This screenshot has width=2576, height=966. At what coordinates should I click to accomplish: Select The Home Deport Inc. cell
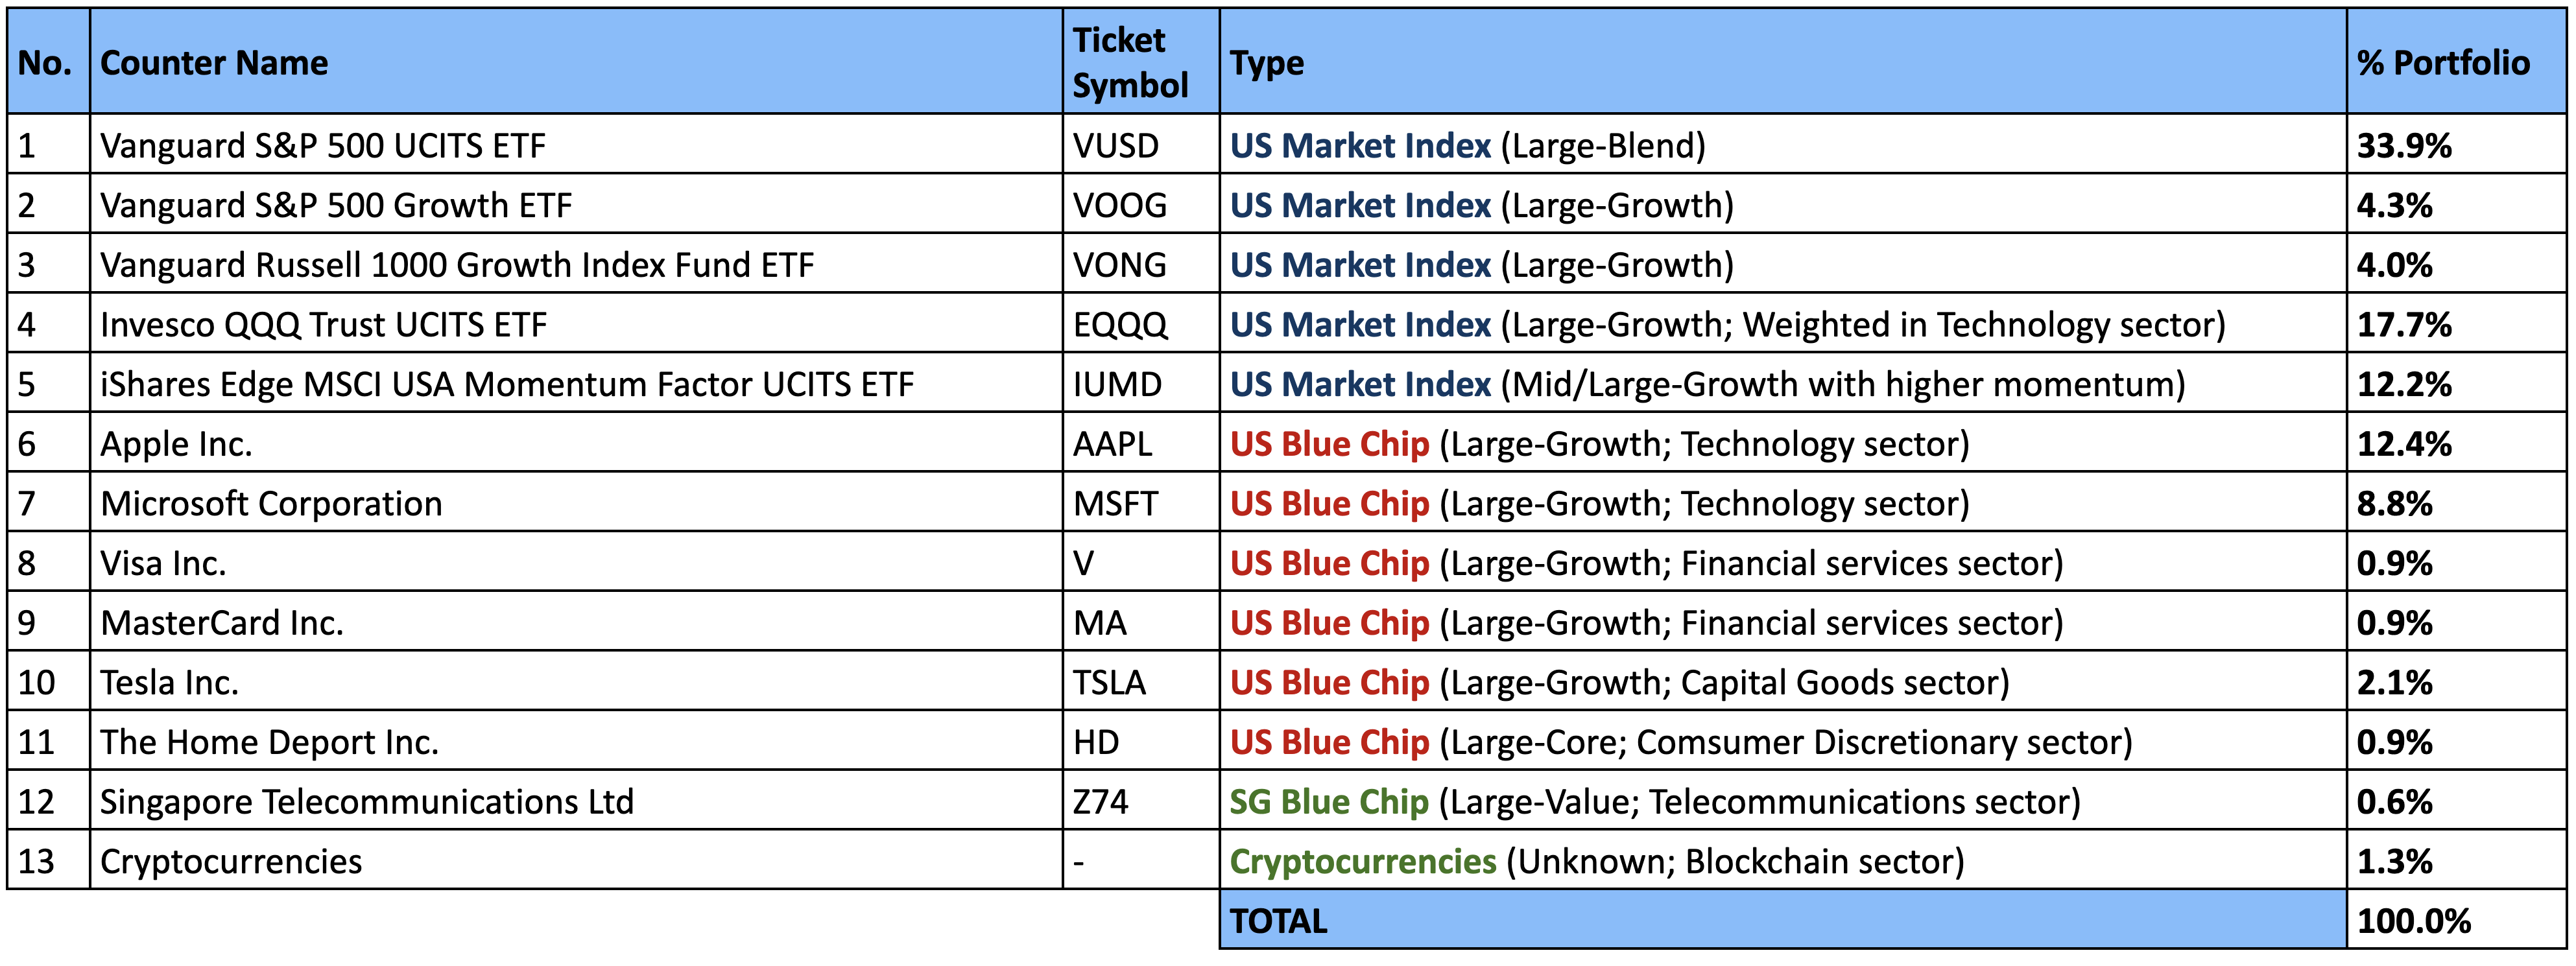[x=269, y=743]
